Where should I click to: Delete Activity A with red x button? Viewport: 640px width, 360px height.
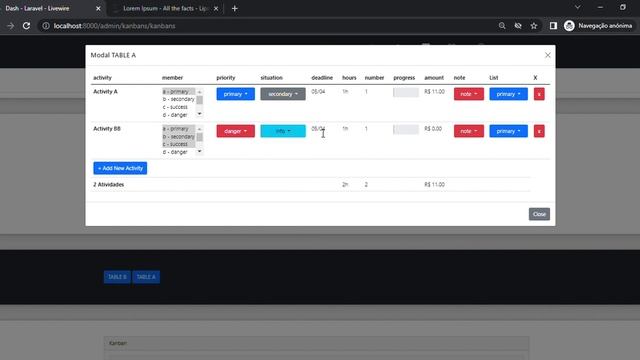click(x=539, y=94)
